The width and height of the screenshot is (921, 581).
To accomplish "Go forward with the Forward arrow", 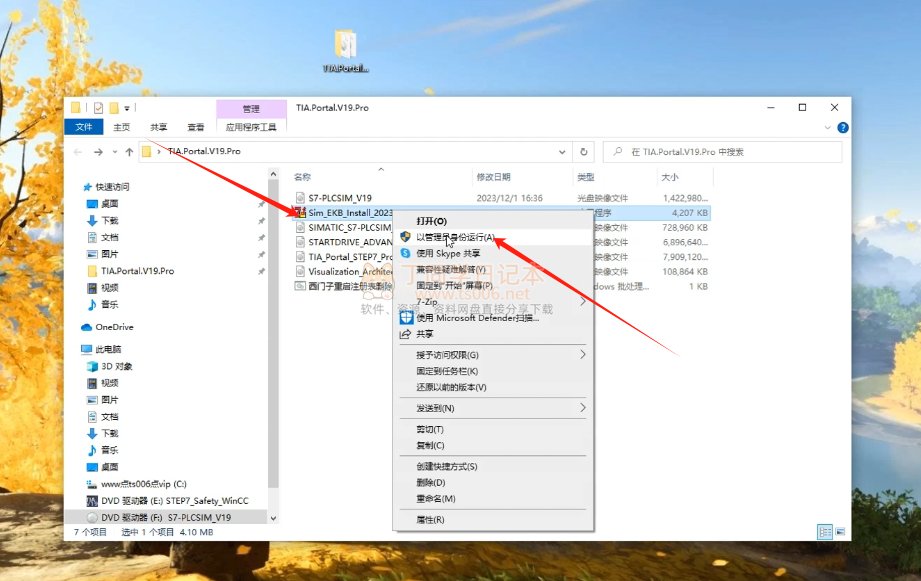I will tap(98, 152).
